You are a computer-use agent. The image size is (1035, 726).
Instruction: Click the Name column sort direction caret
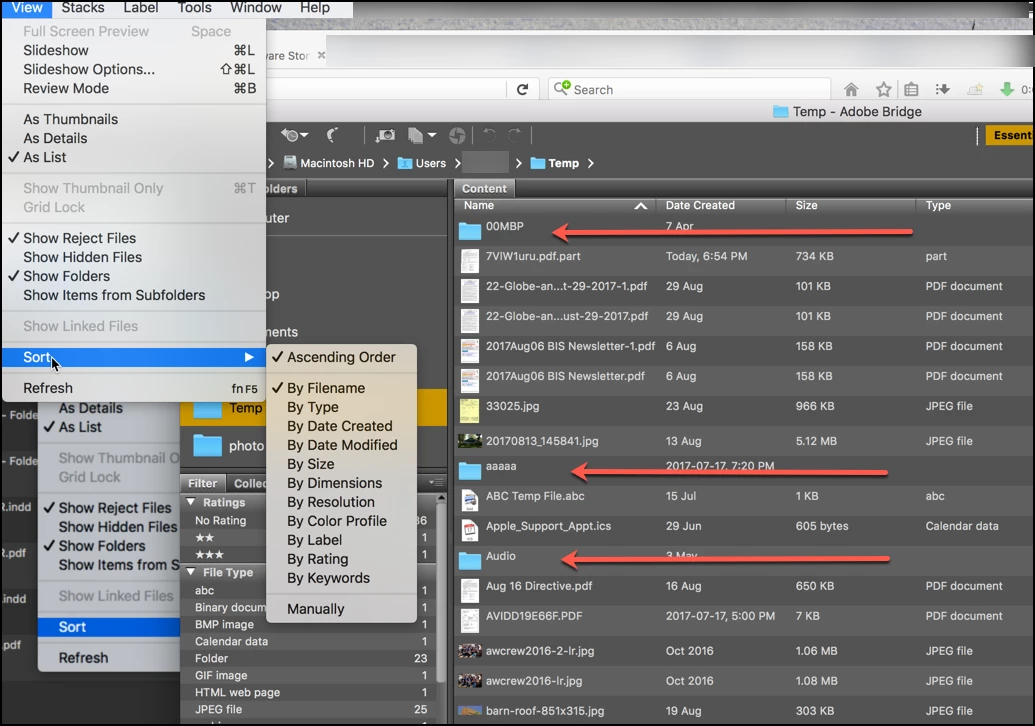coord(640,206)
